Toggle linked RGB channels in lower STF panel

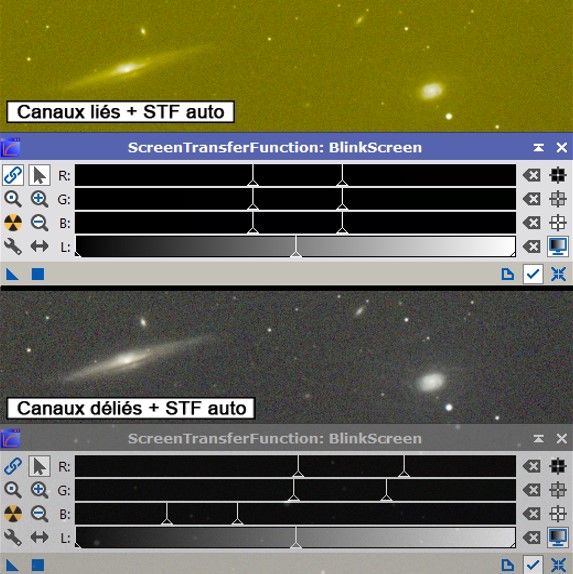click(13, 466)
